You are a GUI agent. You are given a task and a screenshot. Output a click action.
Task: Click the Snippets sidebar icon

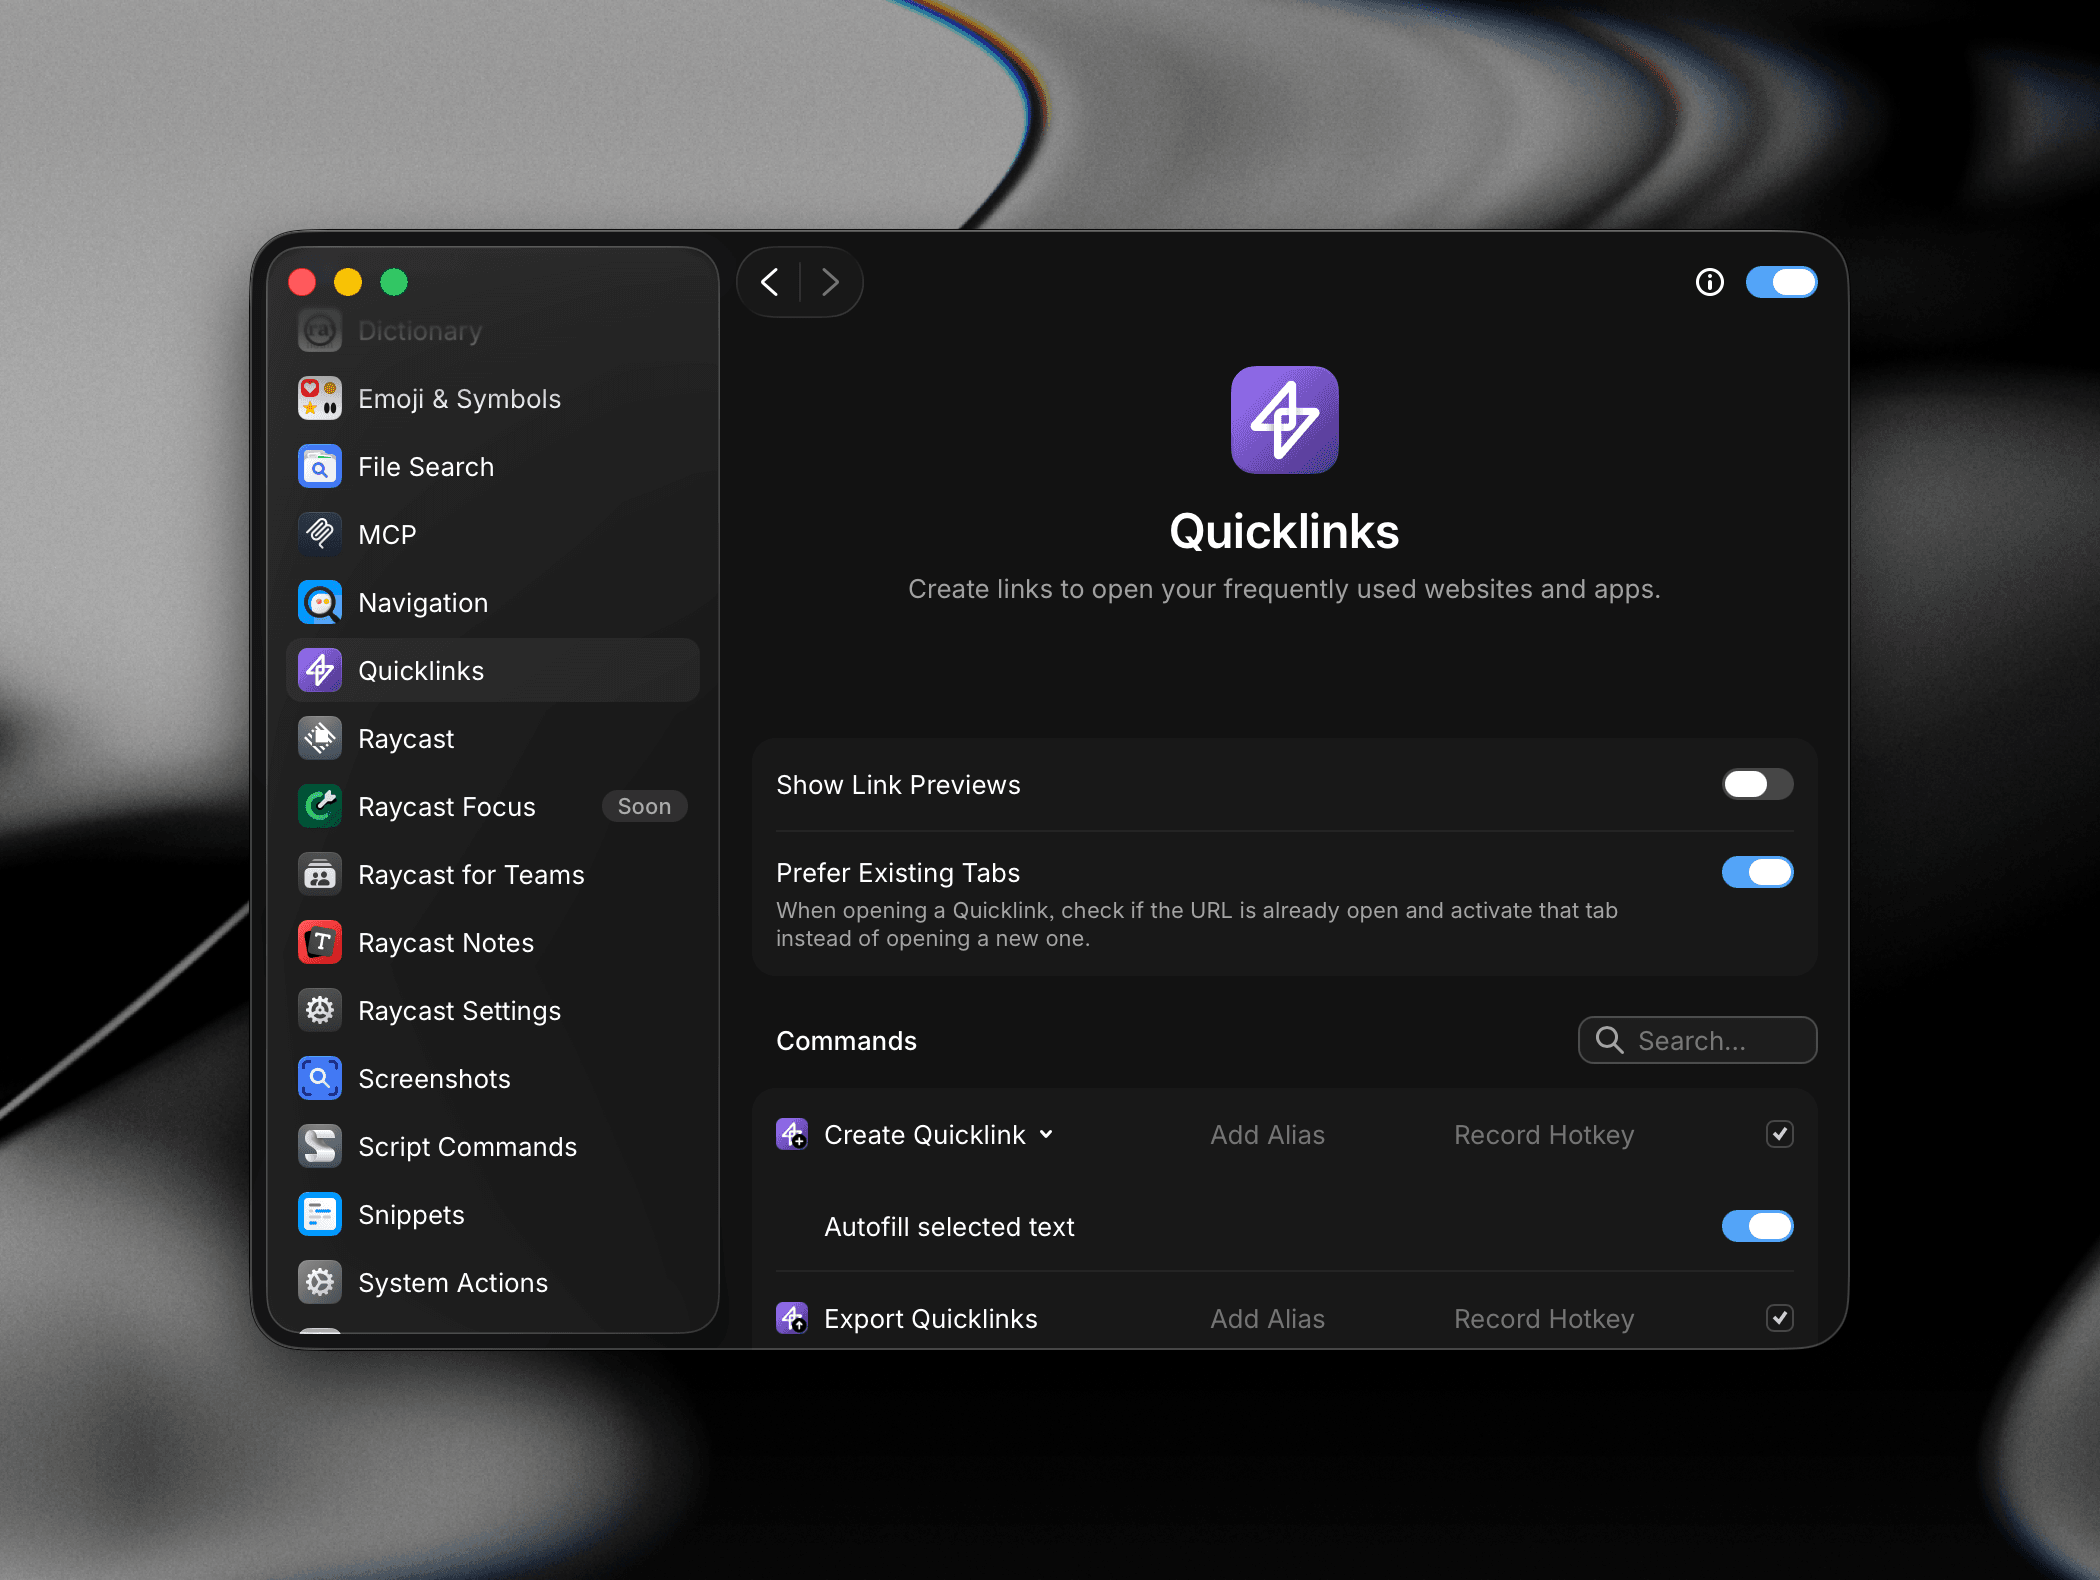tap(320, 1215)
